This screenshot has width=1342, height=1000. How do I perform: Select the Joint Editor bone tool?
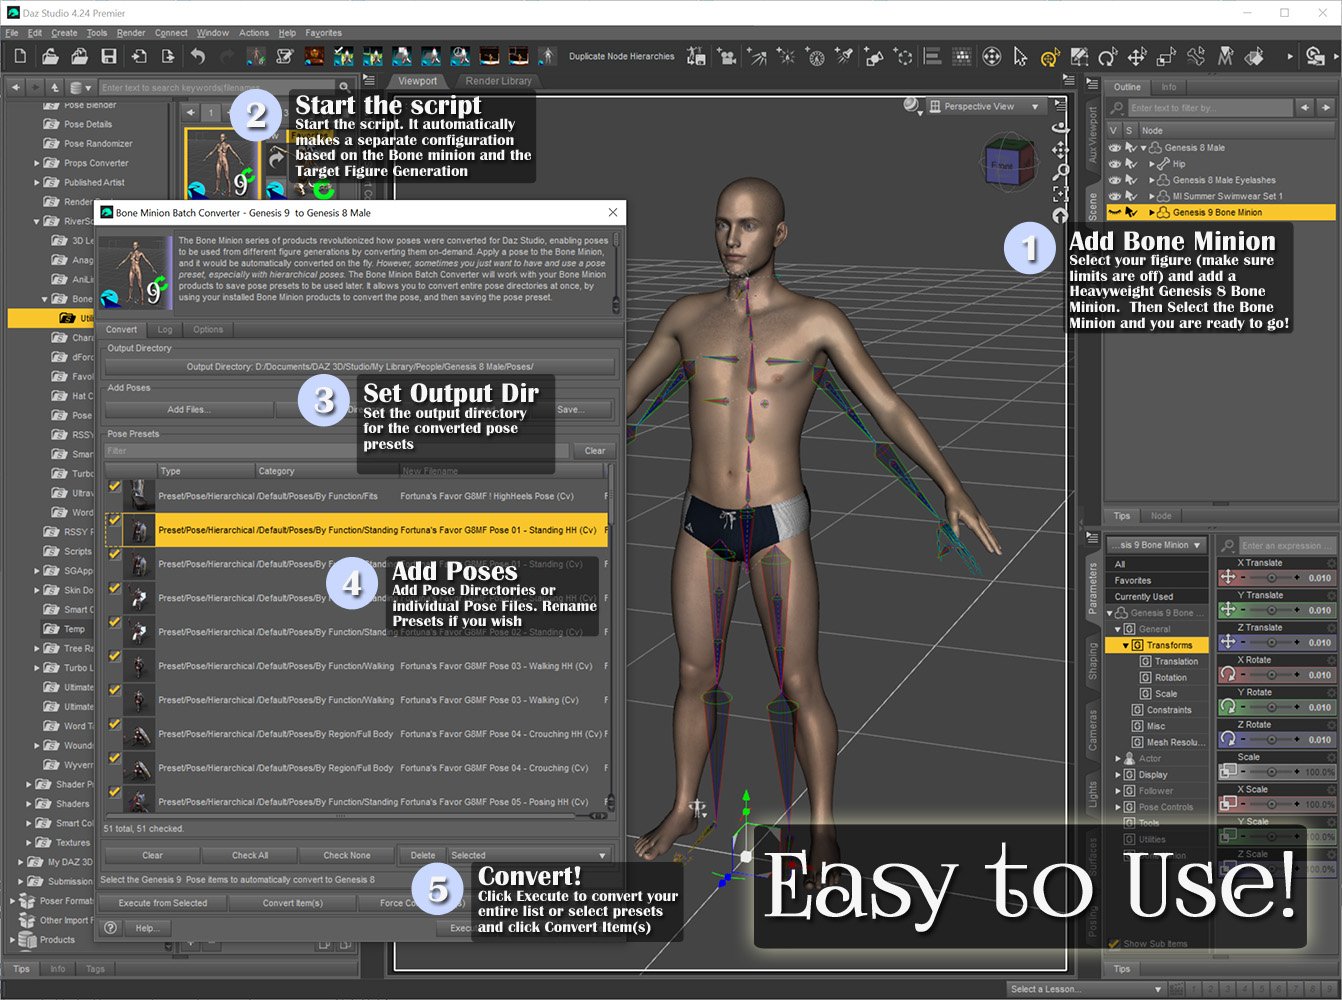tap(1196, 57)
